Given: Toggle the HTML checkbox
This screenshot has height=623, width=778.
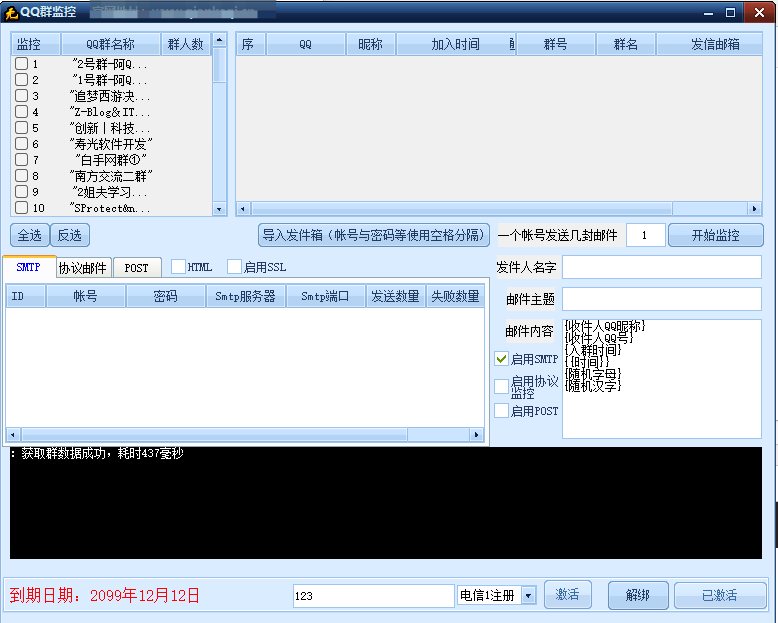Looking at the screenshot, I should tap(178, 267).
